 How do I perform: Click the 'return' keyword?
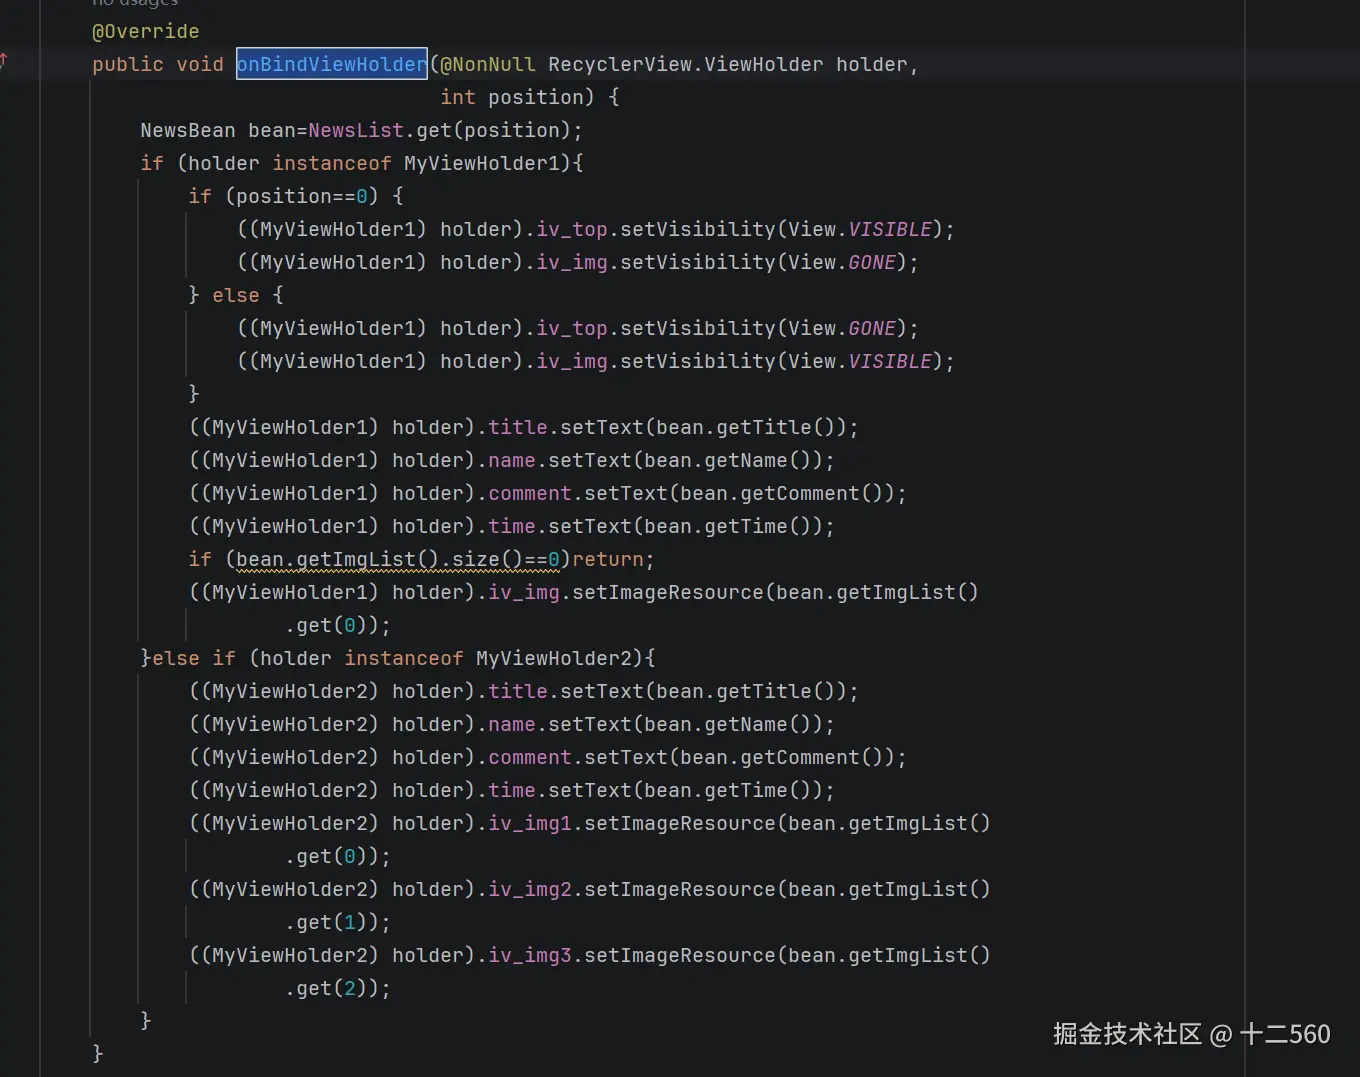pos(608,559)
